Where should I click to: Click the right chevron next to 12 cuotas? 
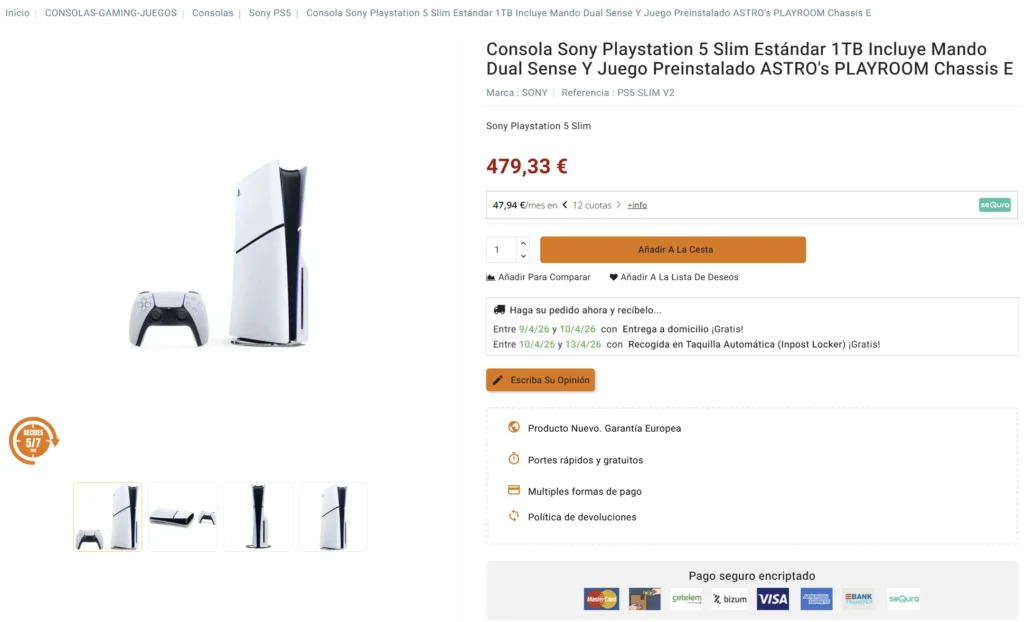tap(618, 205)
